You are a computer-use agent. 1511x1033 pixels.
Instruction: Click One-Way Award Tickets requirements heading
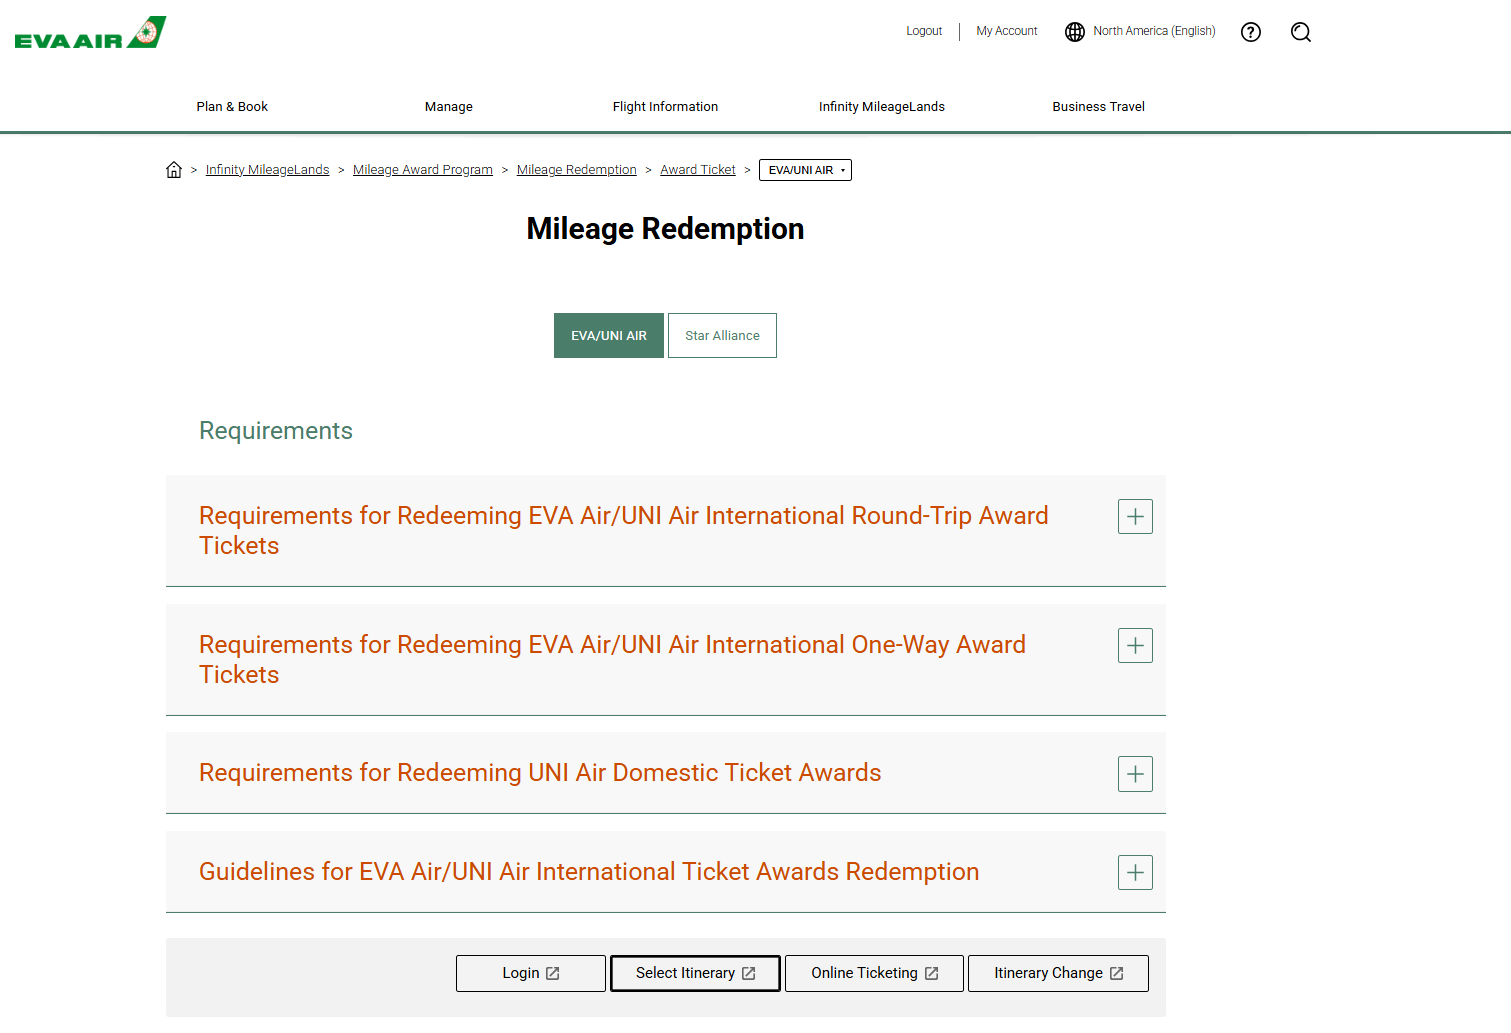[612, 660]
